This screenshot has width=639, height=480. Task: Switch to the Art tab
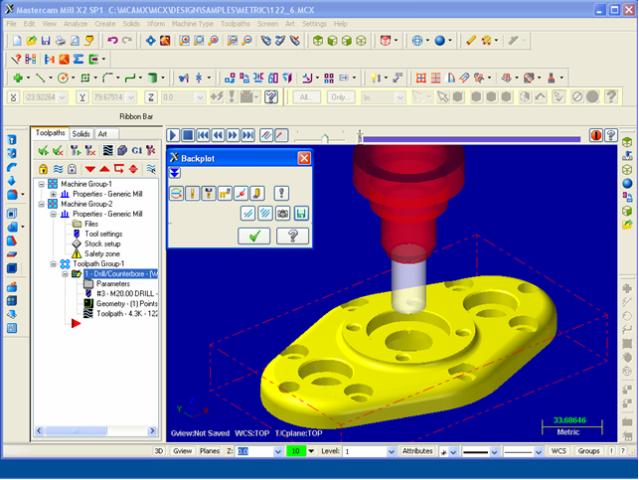pos(102,134)
